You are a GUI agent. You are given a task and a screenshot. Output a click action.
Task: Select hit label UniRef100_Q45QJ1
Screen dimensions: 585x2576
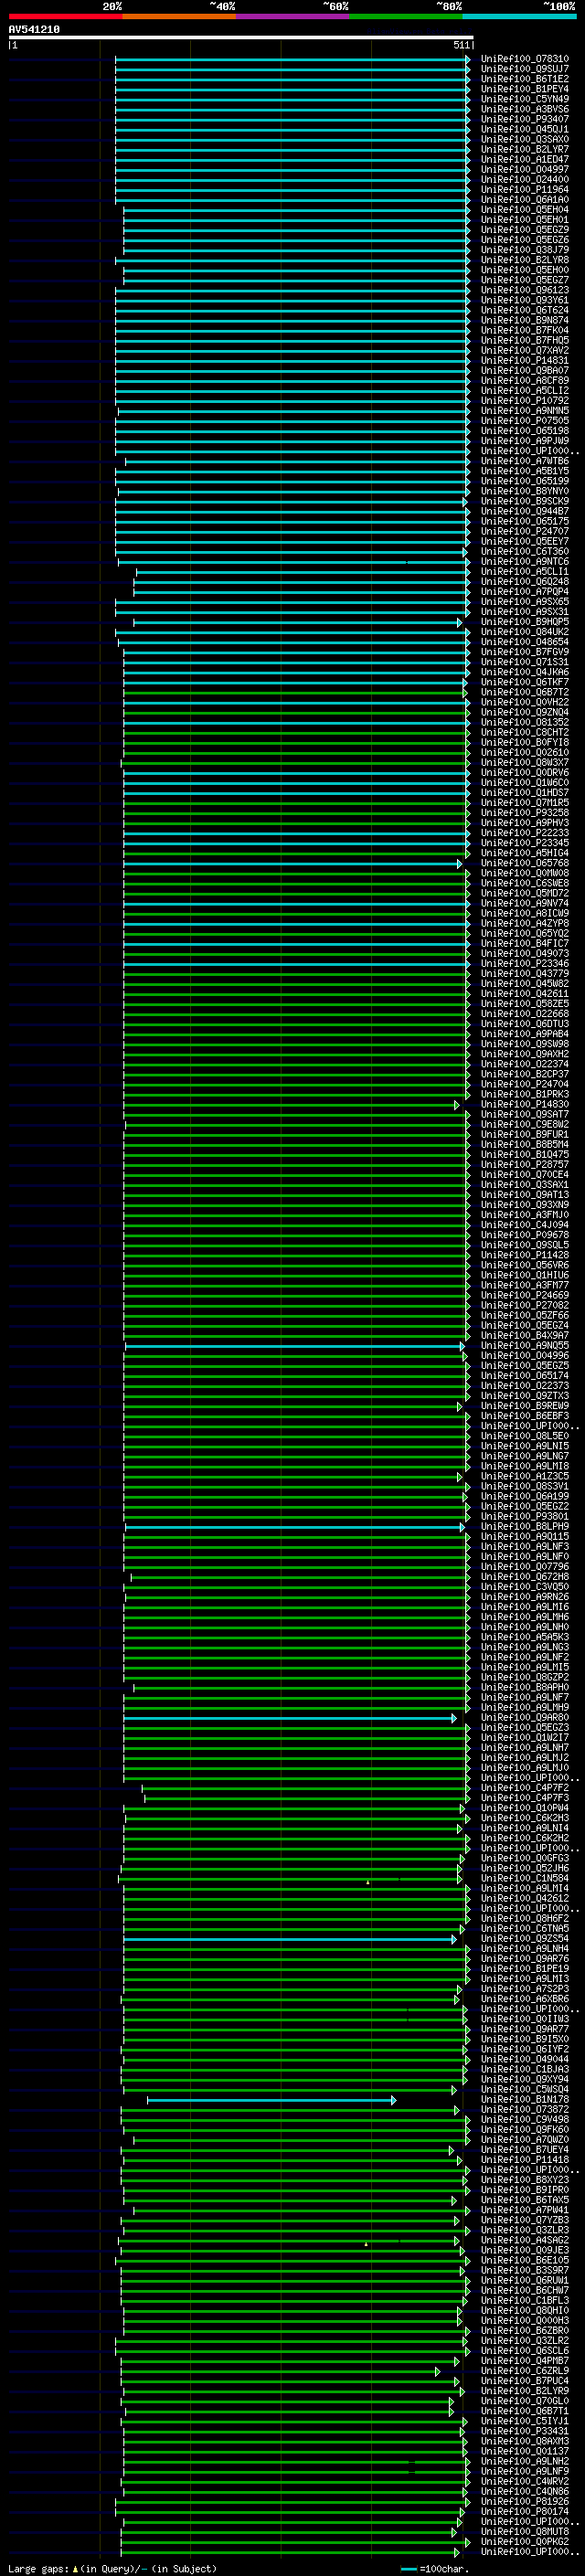[525, 129]
